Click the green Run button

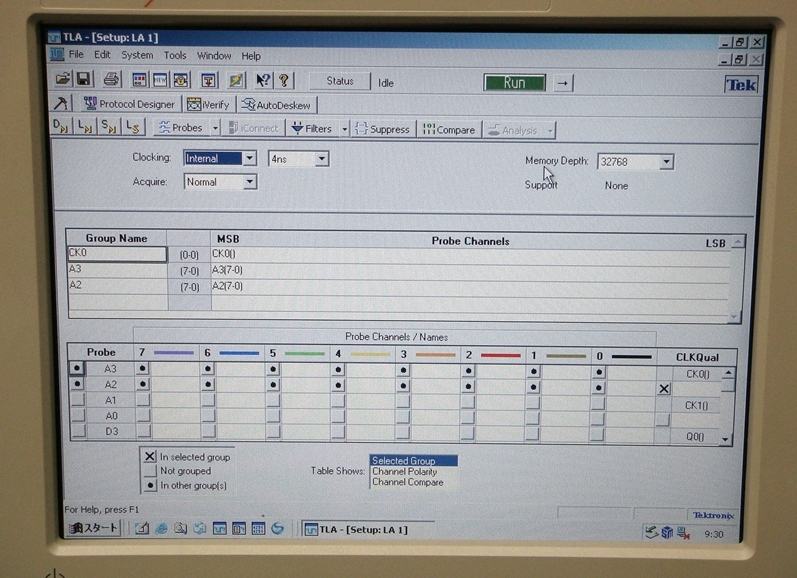click(x=515, y=83)
